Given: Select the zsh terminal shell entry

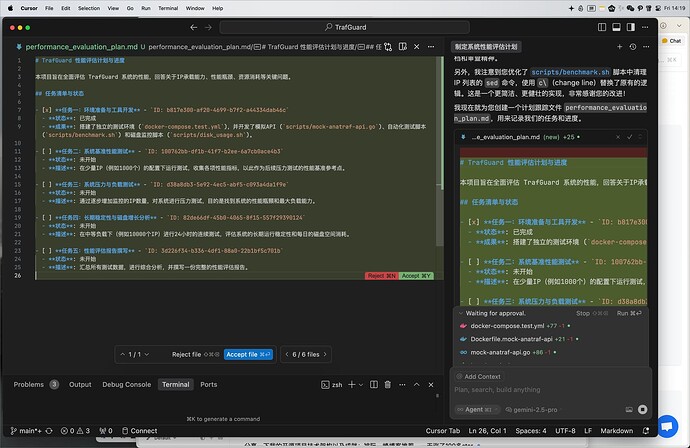Looking at the screenshot, I should [331, 385].
